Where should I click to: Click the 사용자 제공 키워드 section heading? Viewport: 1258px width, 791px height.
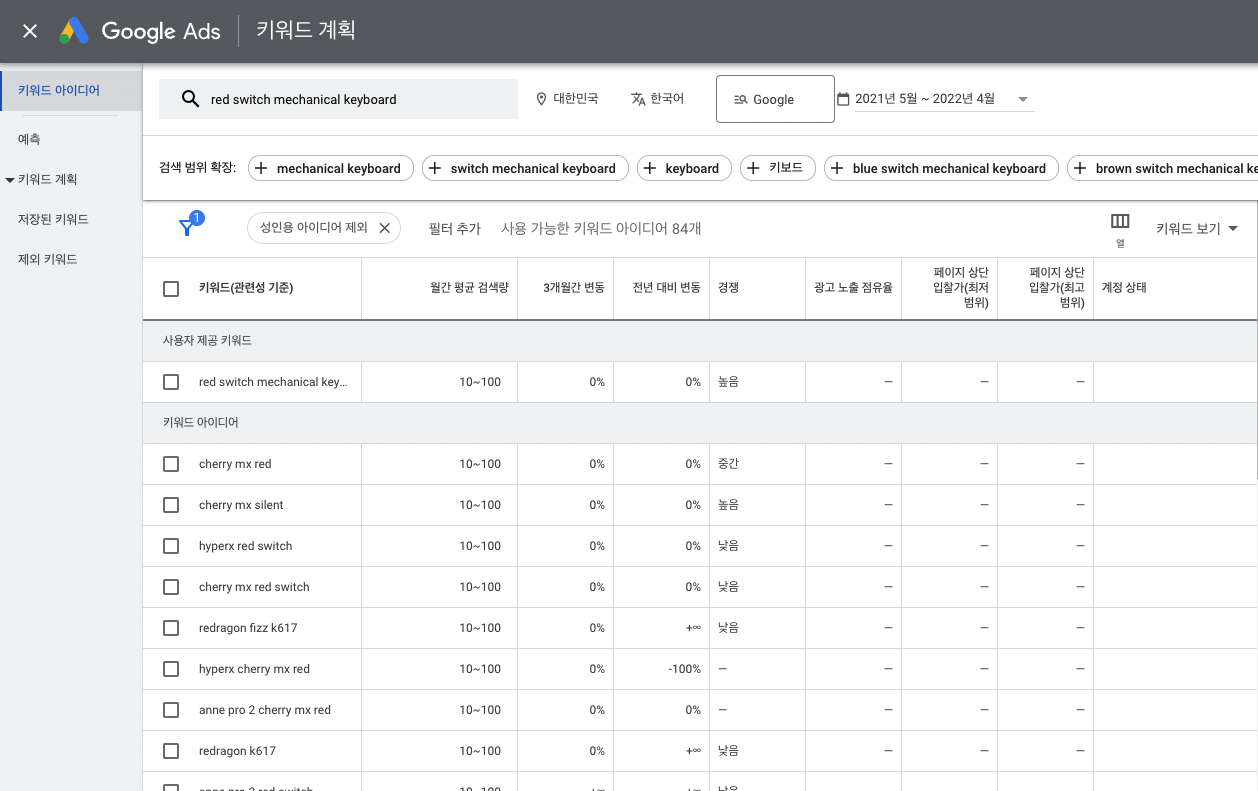[x=207, y=341]
